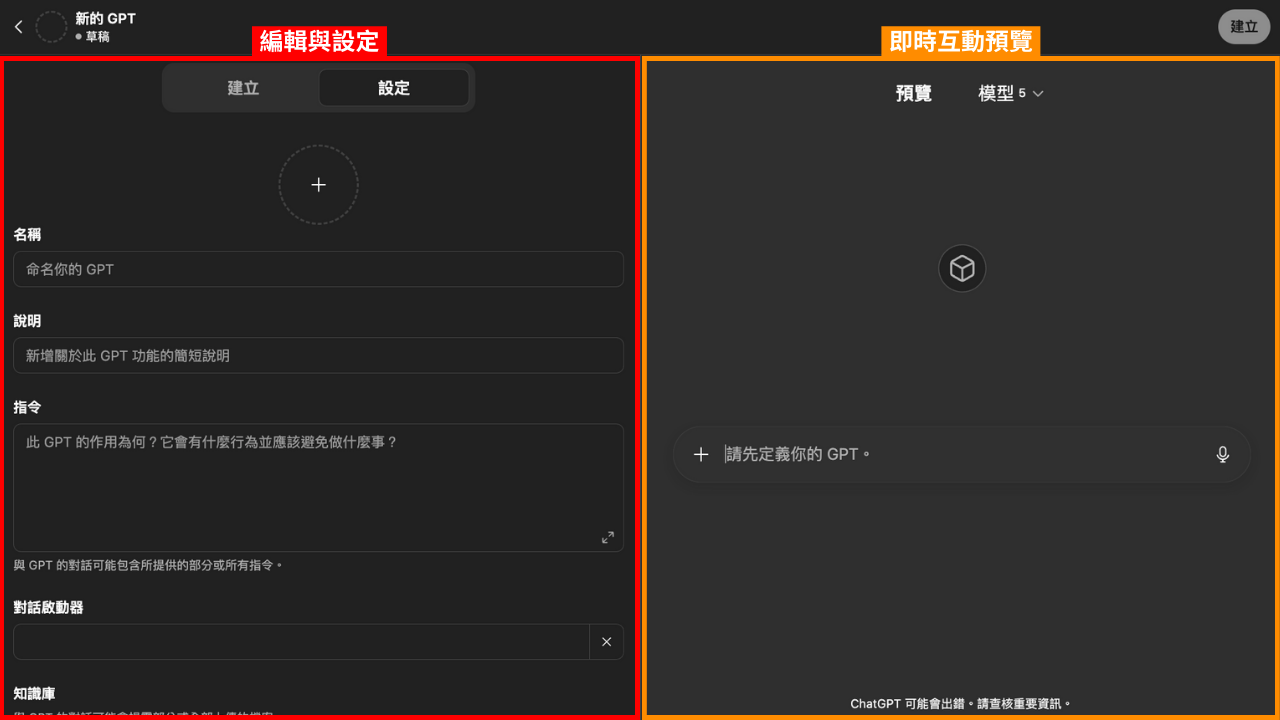Select the 設定 tab

(394, 88)
